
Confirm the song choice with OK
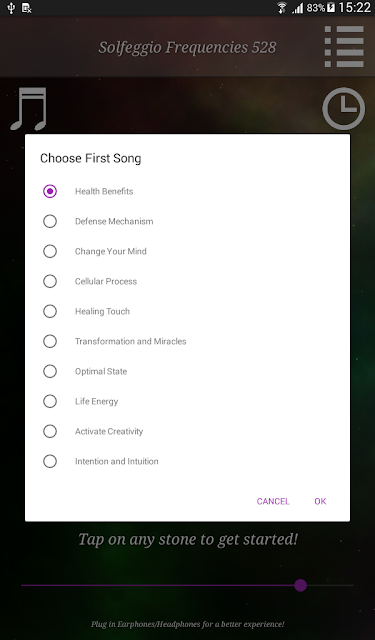320,501
